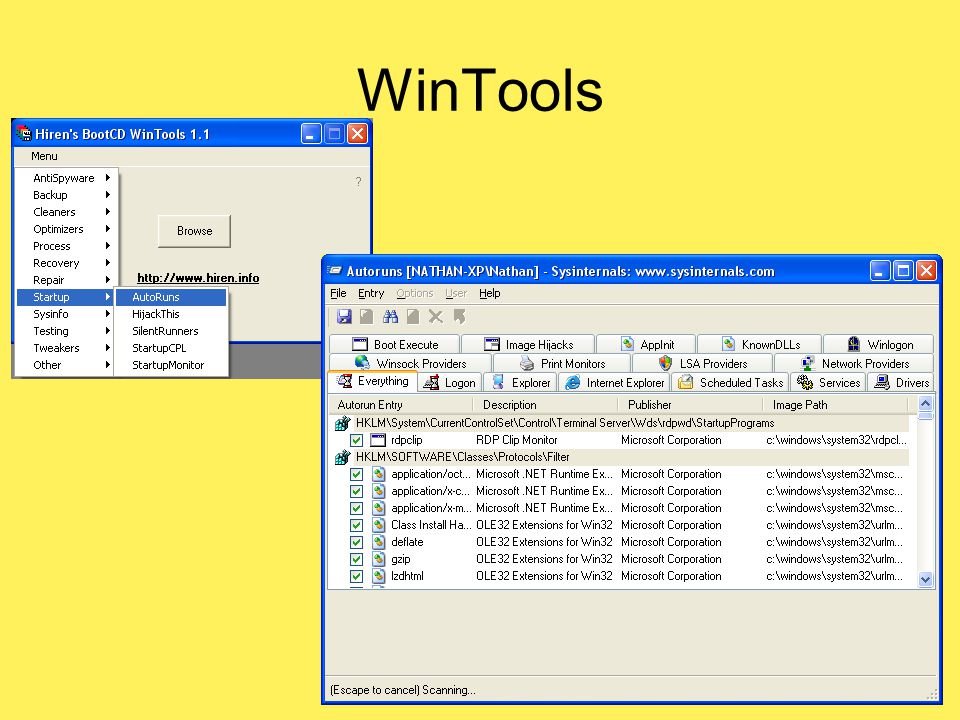Screen dimensions: 960x720
Task: Uncheck the application/x-c... entry checkbox
Action: coord(356,491)
